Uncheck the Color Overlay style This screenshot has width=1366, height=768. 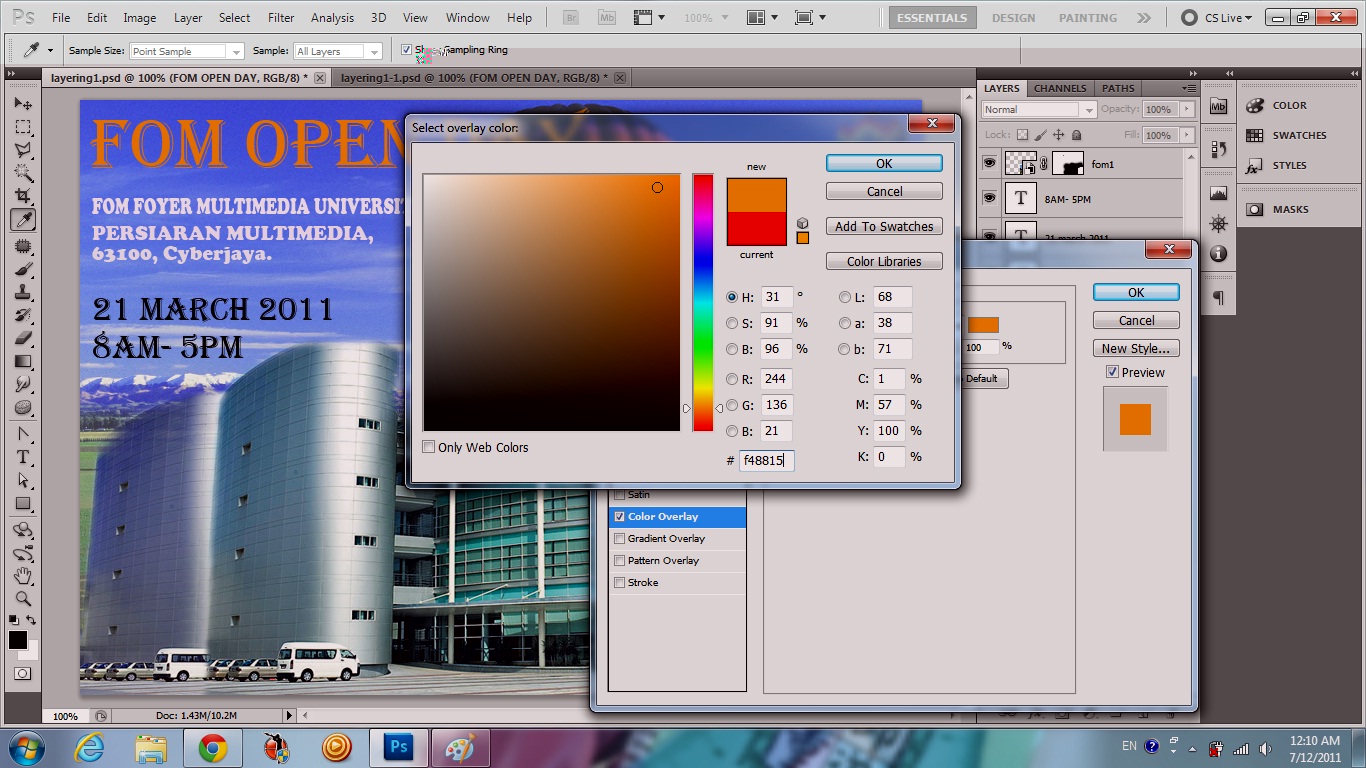click(620, 517)
